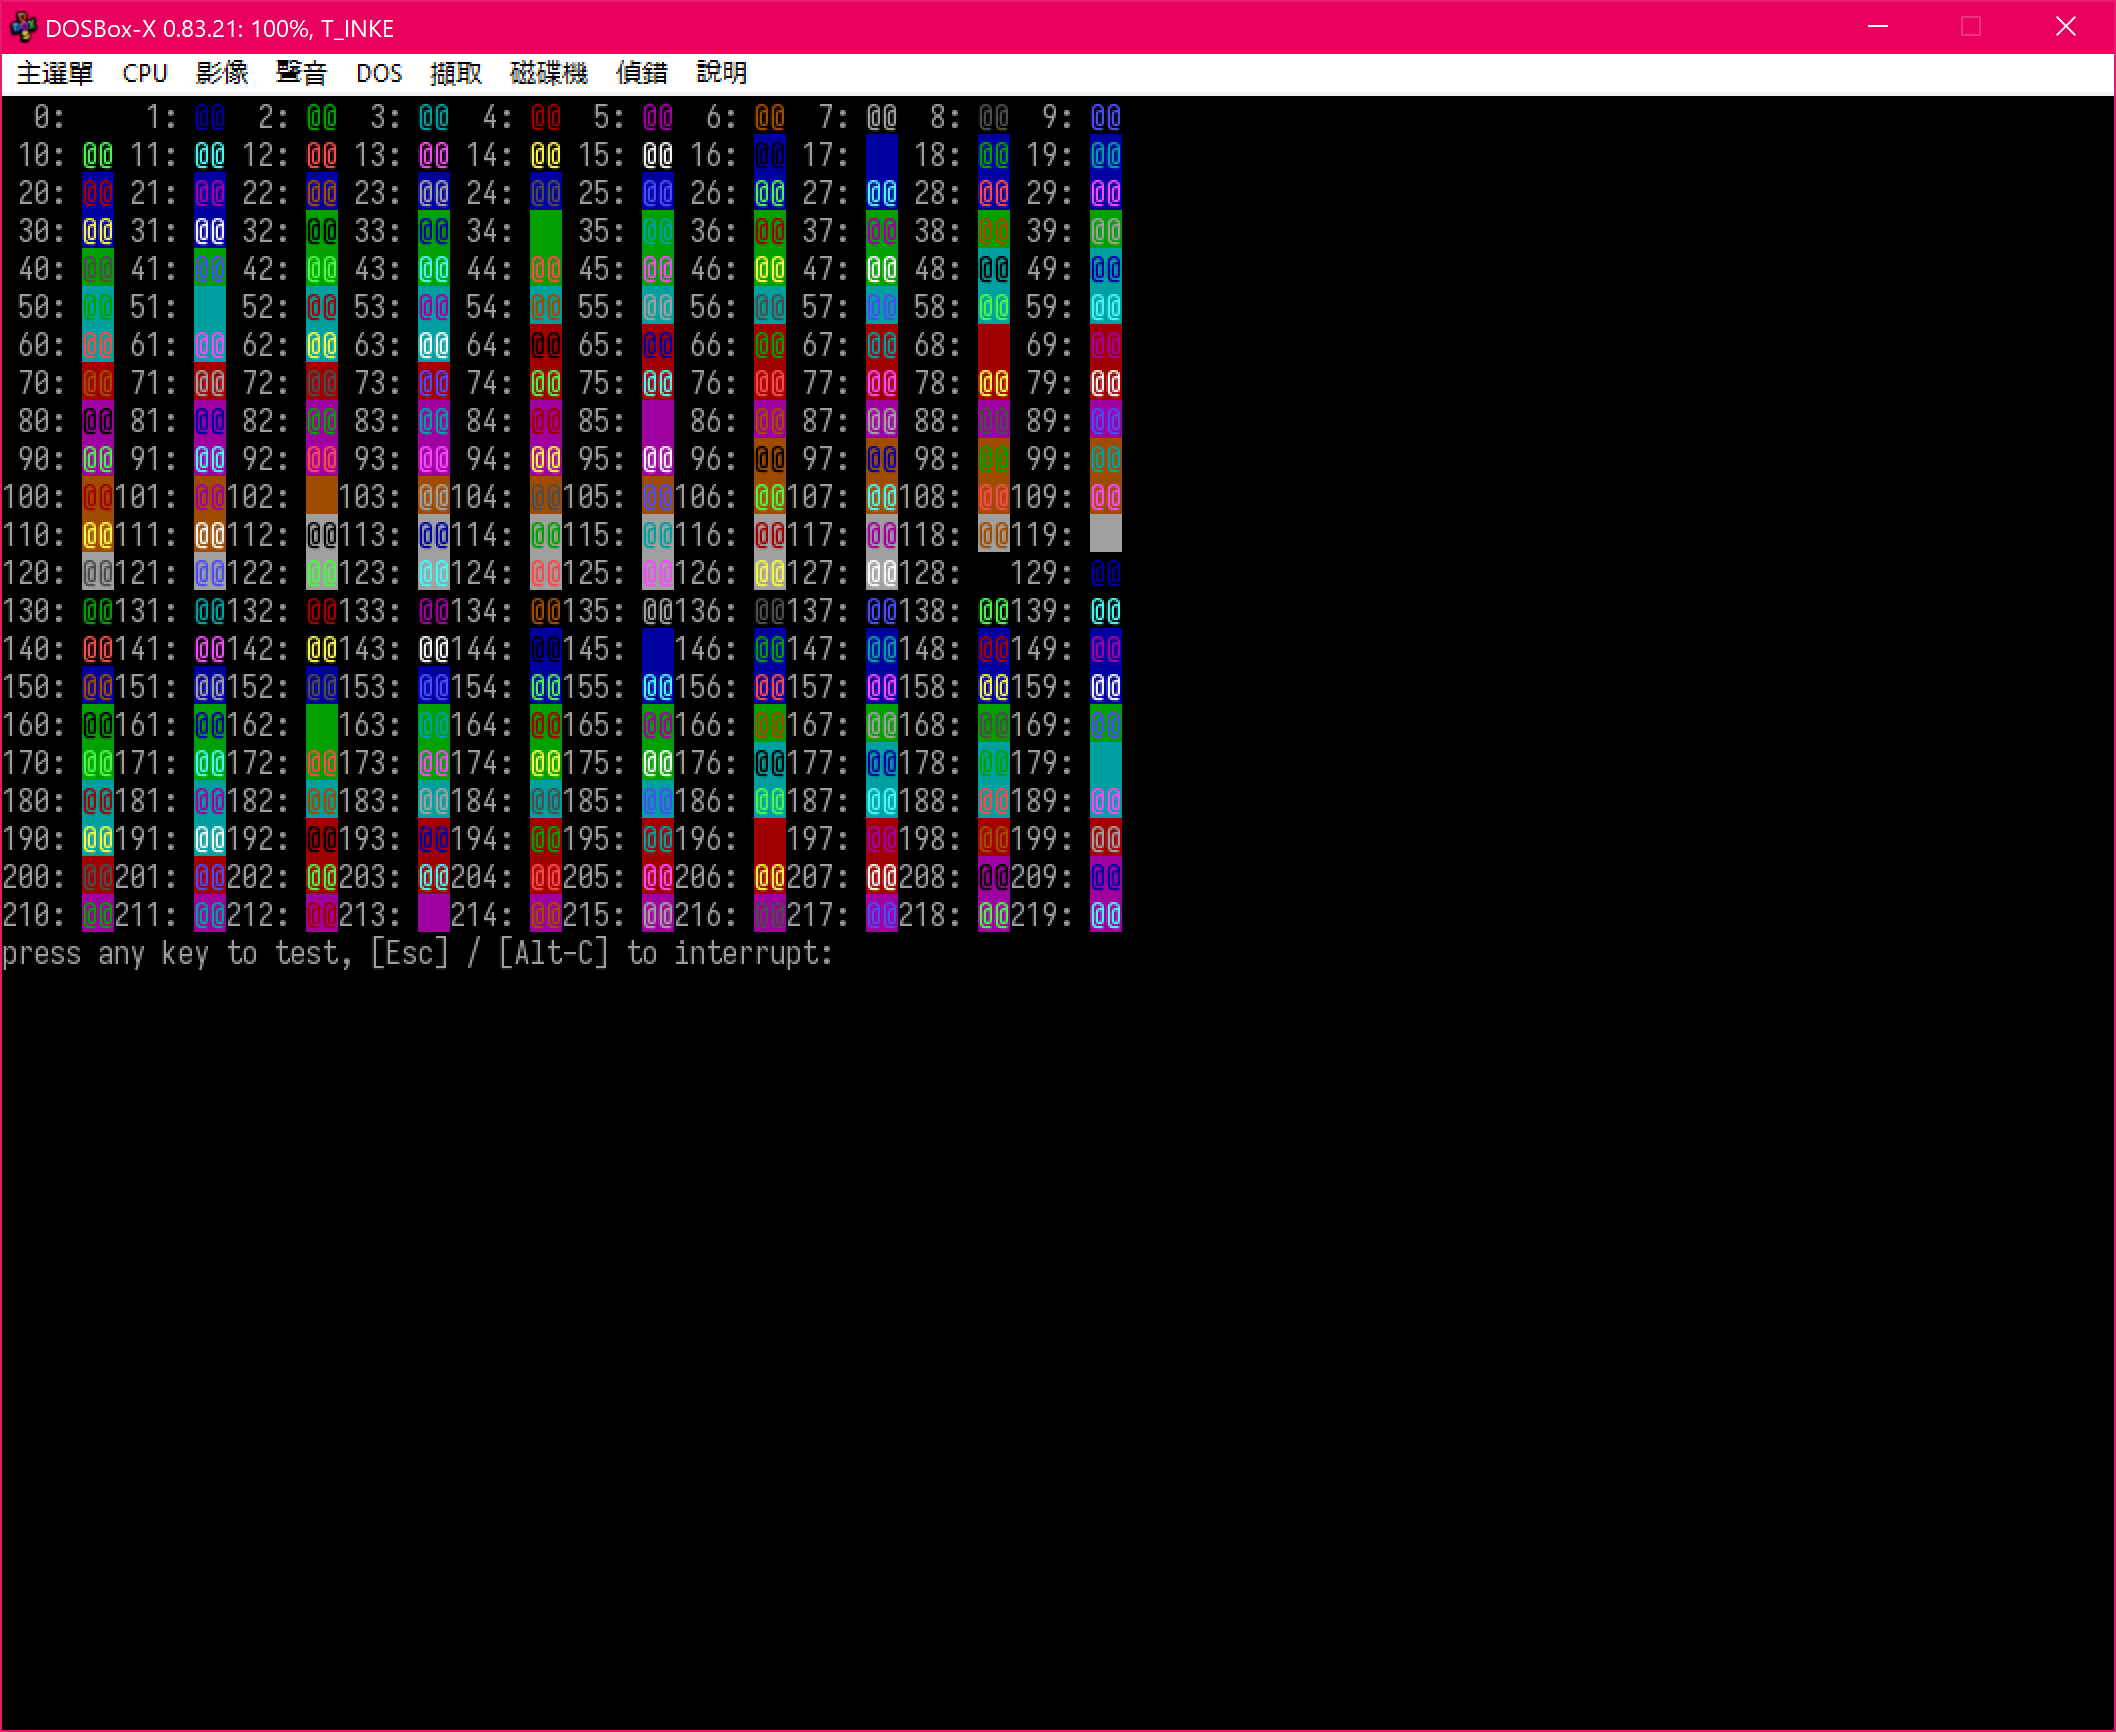Click the 'press any key to test' prompt

pos(417,953)
